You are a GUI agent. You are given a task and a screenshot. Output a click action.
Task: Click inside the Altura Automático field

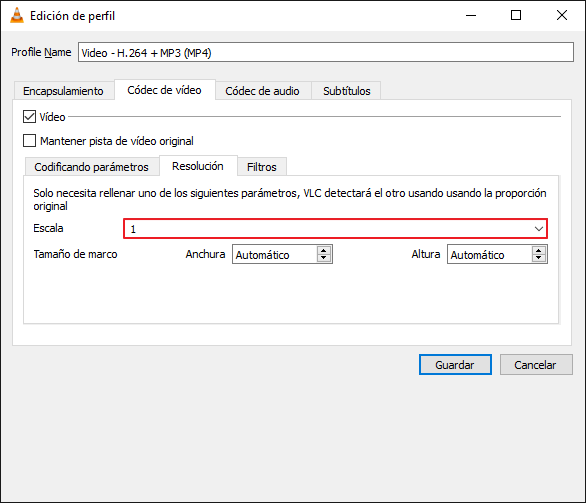click(490, 254)
